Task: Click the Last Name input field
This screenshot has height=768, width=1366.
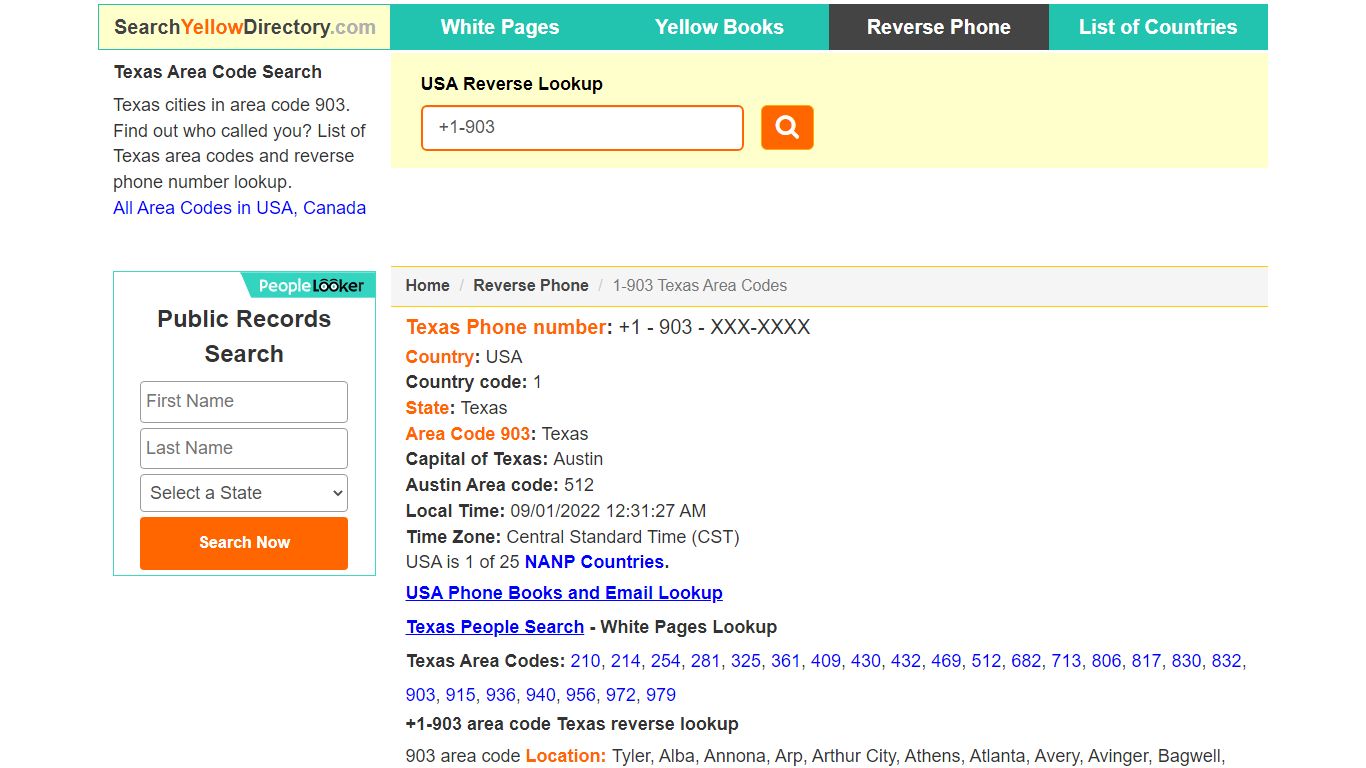Action: coord(244,448)
